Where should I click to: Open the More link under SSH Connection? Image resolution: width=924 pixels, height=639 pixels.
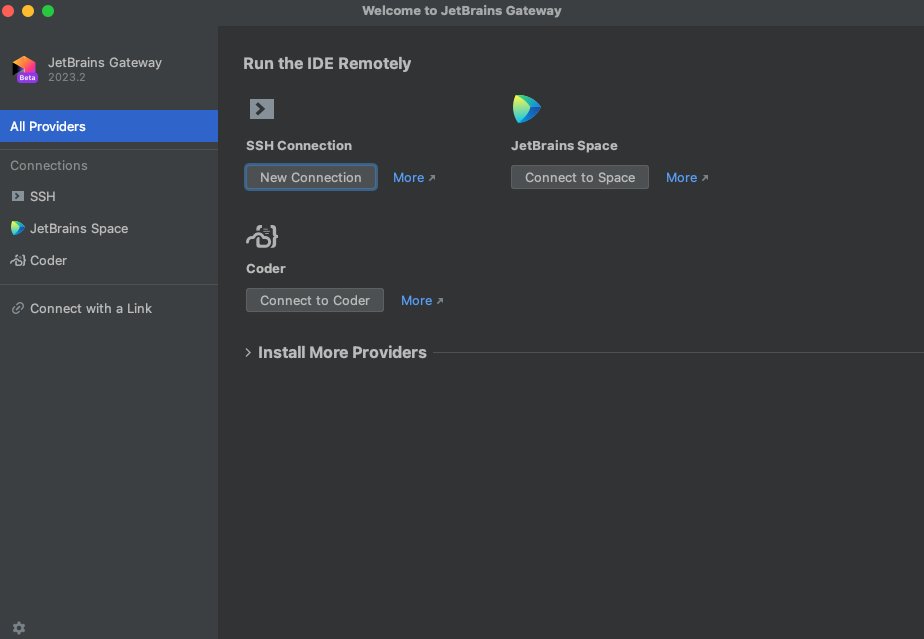[409, 177]
